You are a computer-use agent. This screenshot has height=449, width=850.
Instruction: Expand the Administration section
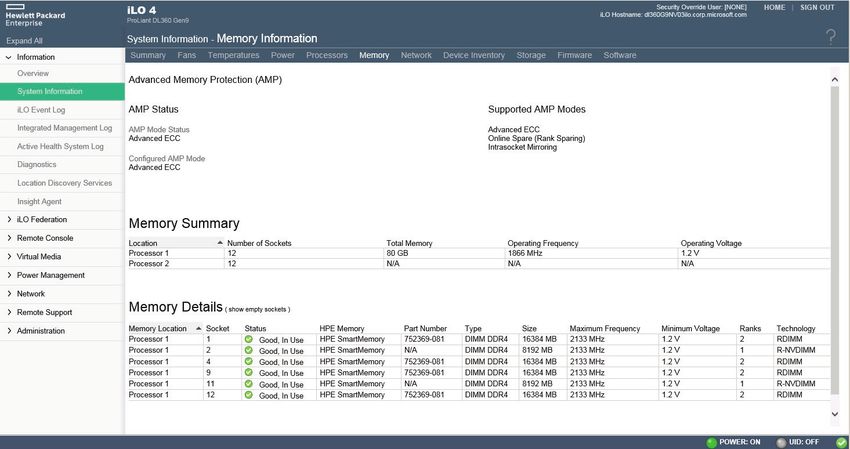point(9,330)
